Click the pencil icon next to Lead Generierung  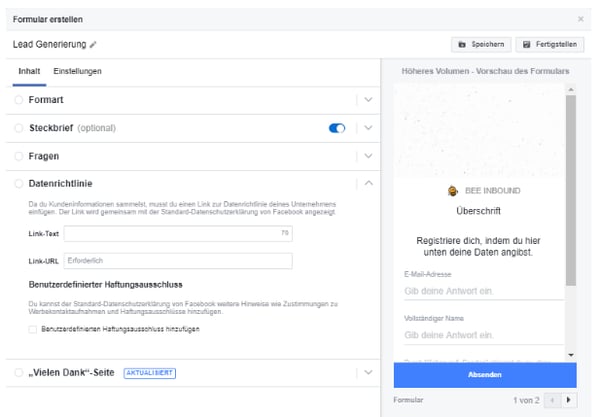(x=94, y=45)
